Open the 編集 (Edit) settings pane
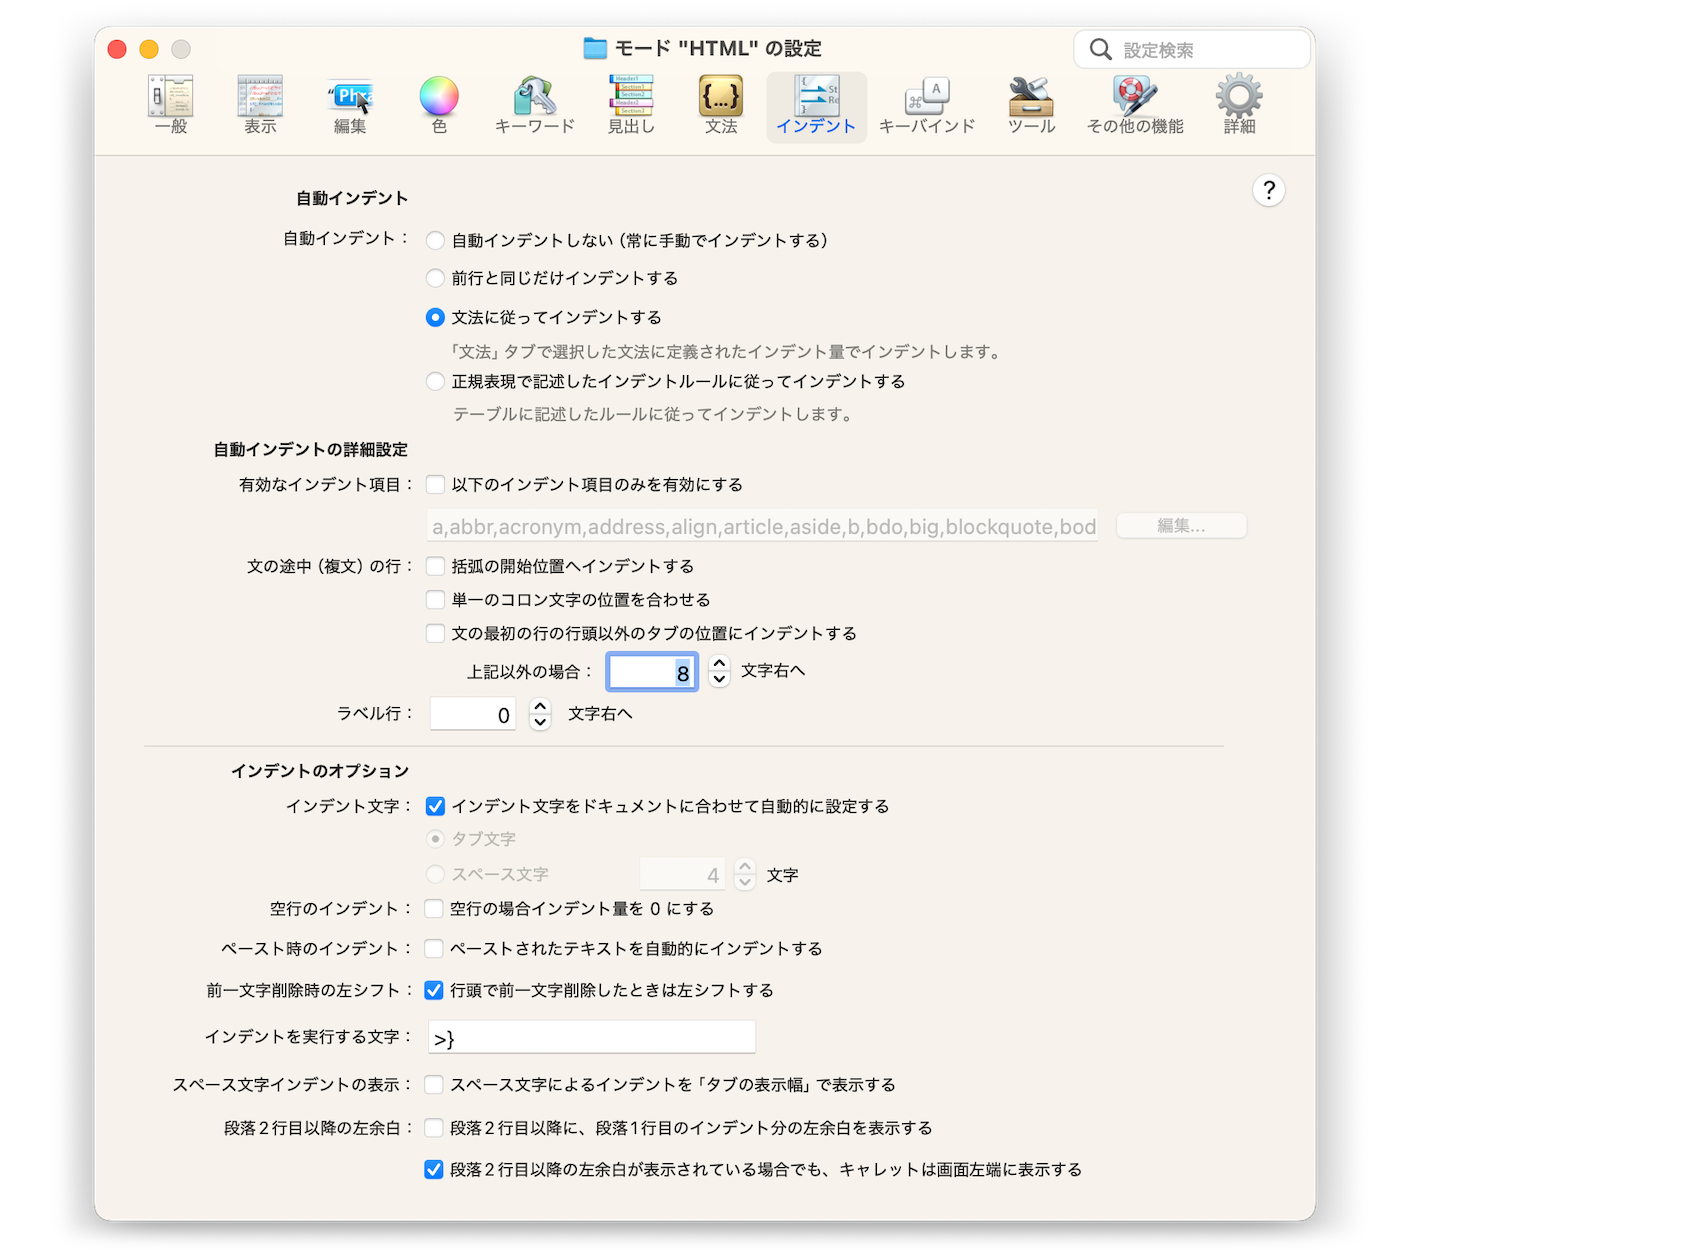Viewport: 1700px width, 1250px height. [350, 104]
